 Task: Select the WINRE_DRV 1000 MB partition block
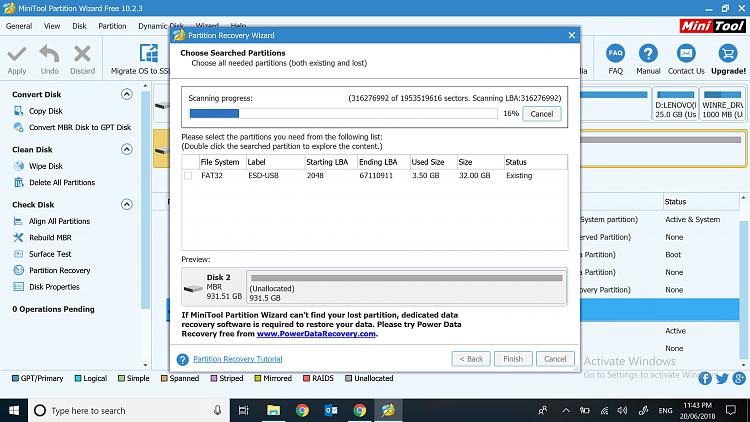pos(723,104)
